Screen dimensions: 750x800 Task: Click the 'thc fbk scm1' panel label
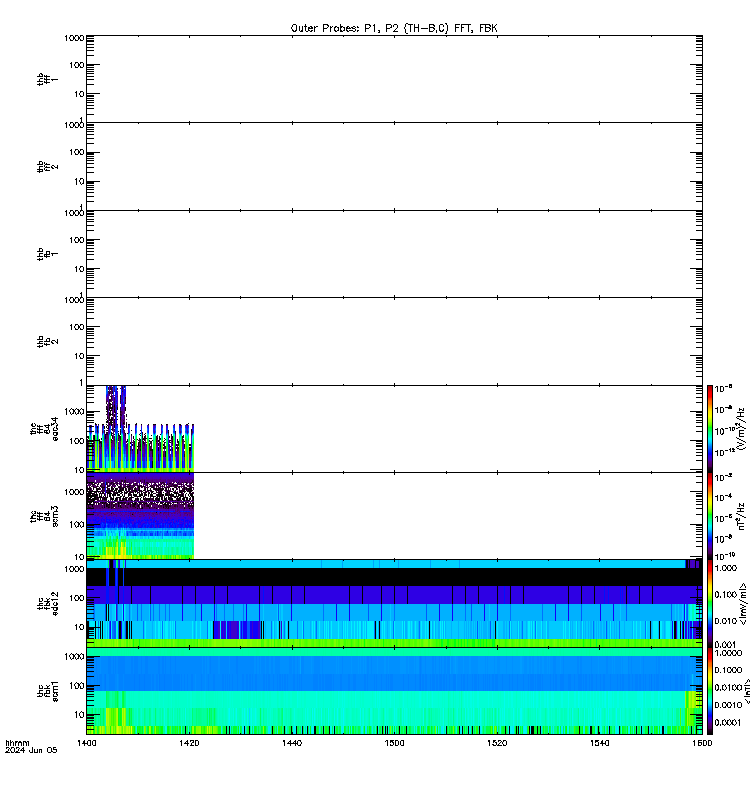(x=47, y=691)
